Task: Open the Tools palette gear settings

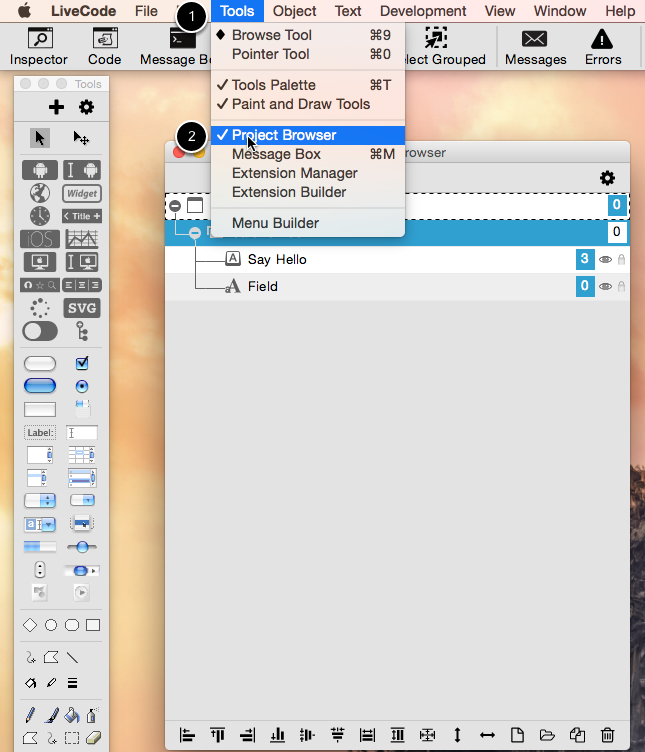Action: click(x=86, y=107)
